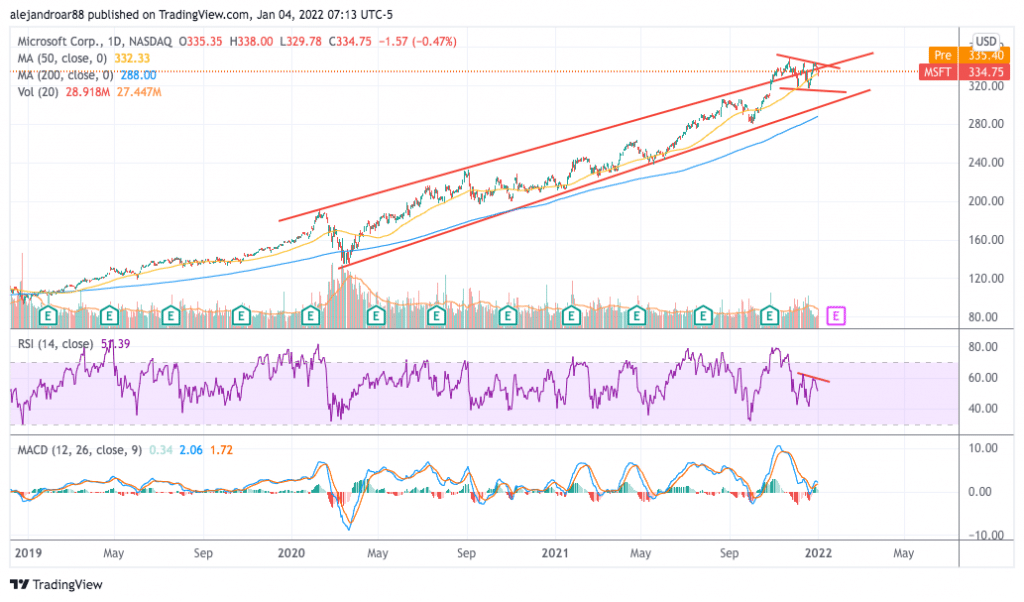Click the MACD line value 2.06

coord(191,450)
